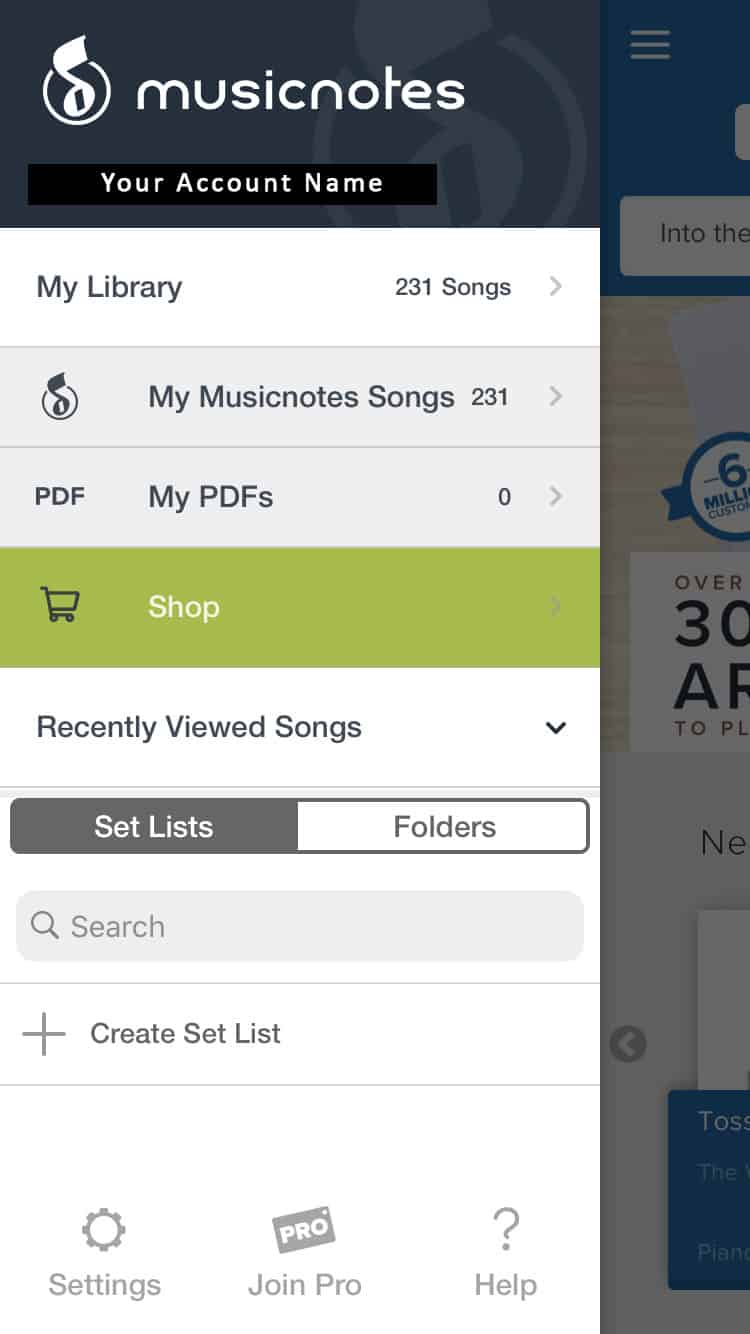Viewport: 750px width, 1334px height.
Task: Tap the Musicnotes clef icon beside My Musicnotes Songs
Action: [60, 397]
